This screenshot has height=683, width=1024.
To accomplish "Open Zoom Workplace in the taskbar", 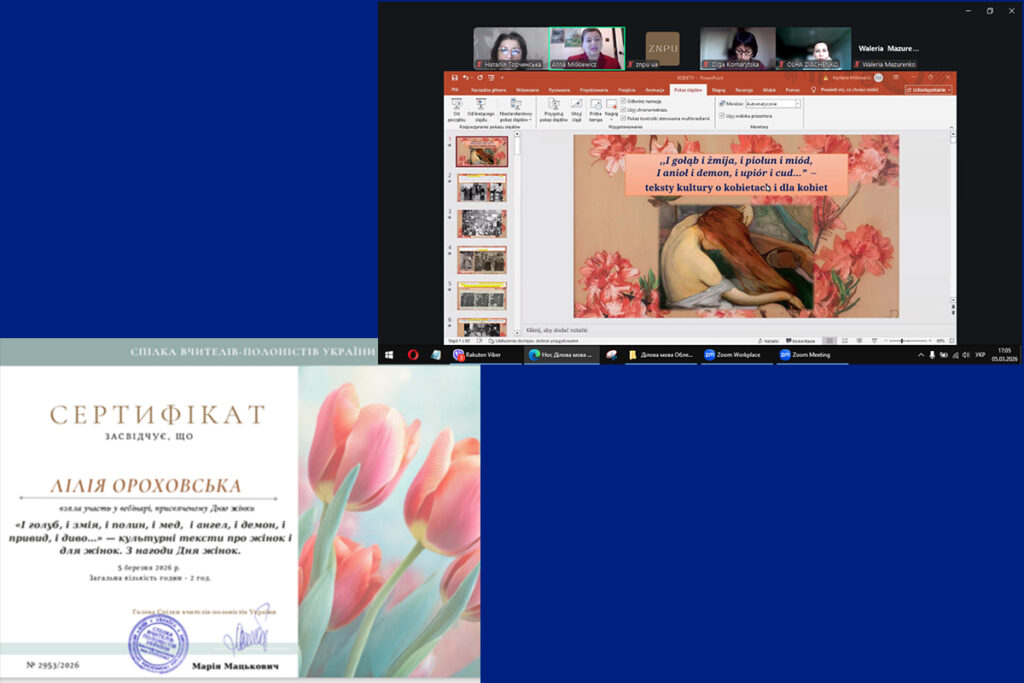I will pyautogui.click(x=732, y=354).
